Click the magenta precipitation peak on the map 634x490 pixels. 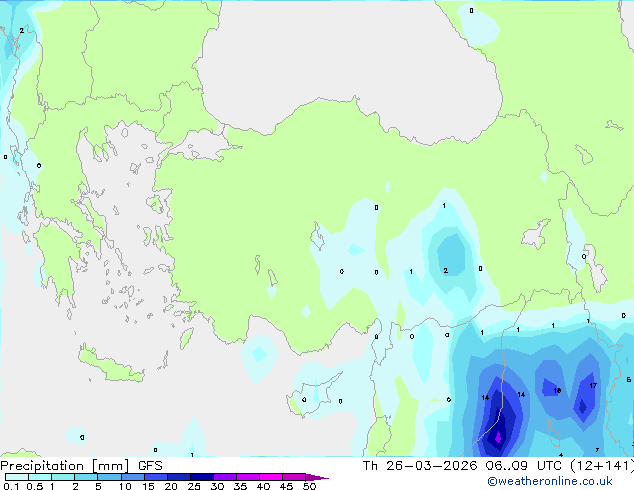[498, 437]
